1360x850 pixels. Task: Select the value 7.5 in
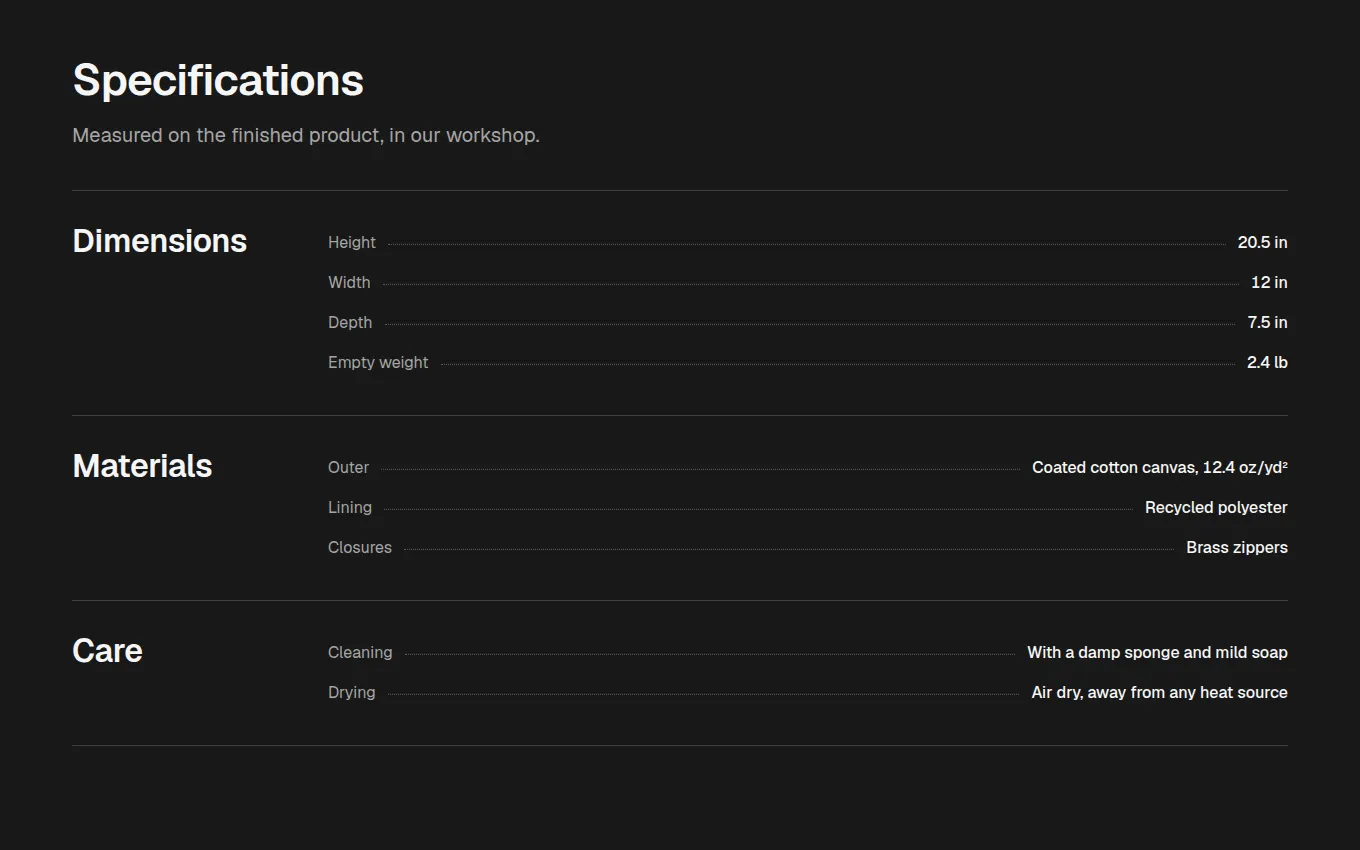(x=1267, y=322)
